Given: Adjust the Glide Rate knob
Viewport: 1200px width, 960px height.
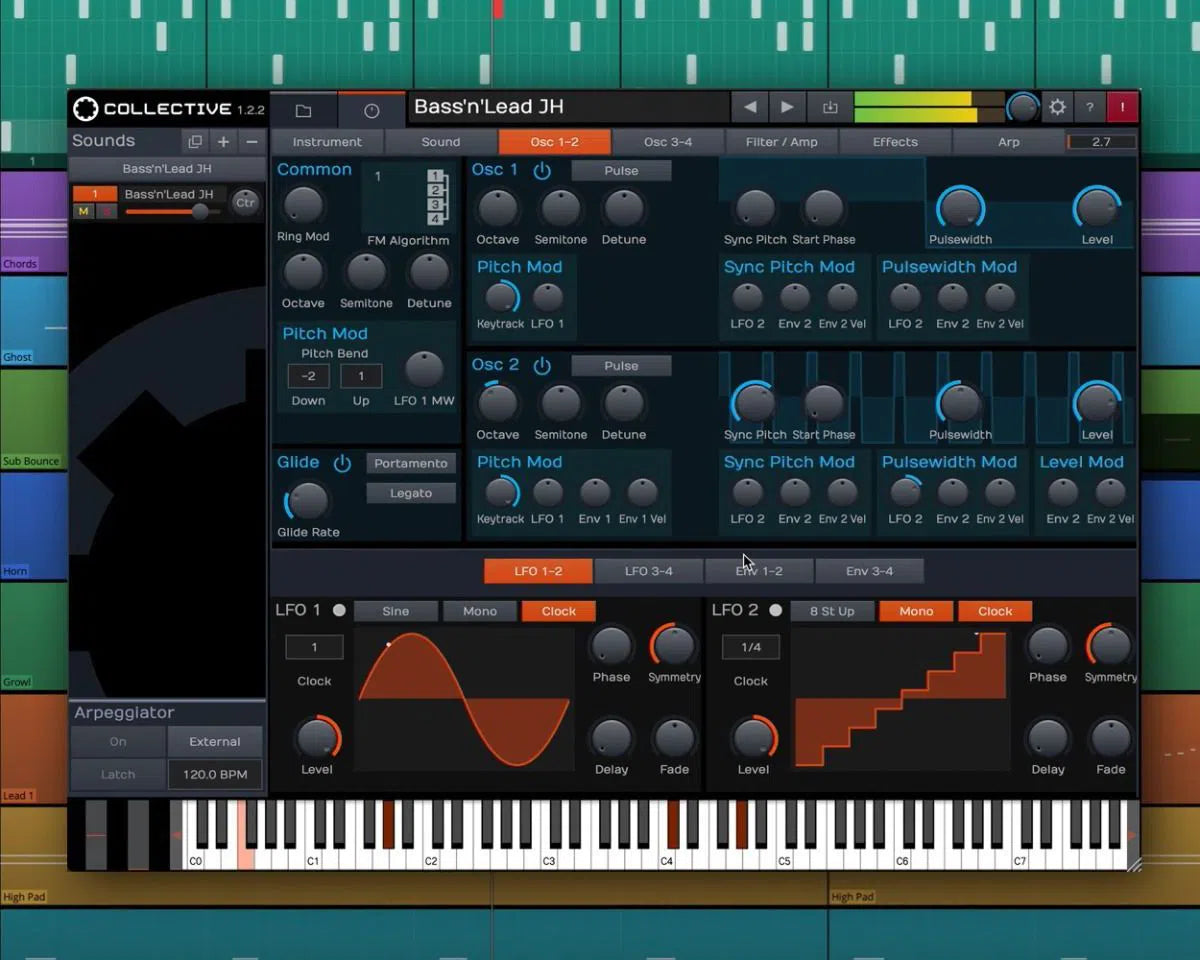Looking at the screenshot, I should (x=306, y=500).
